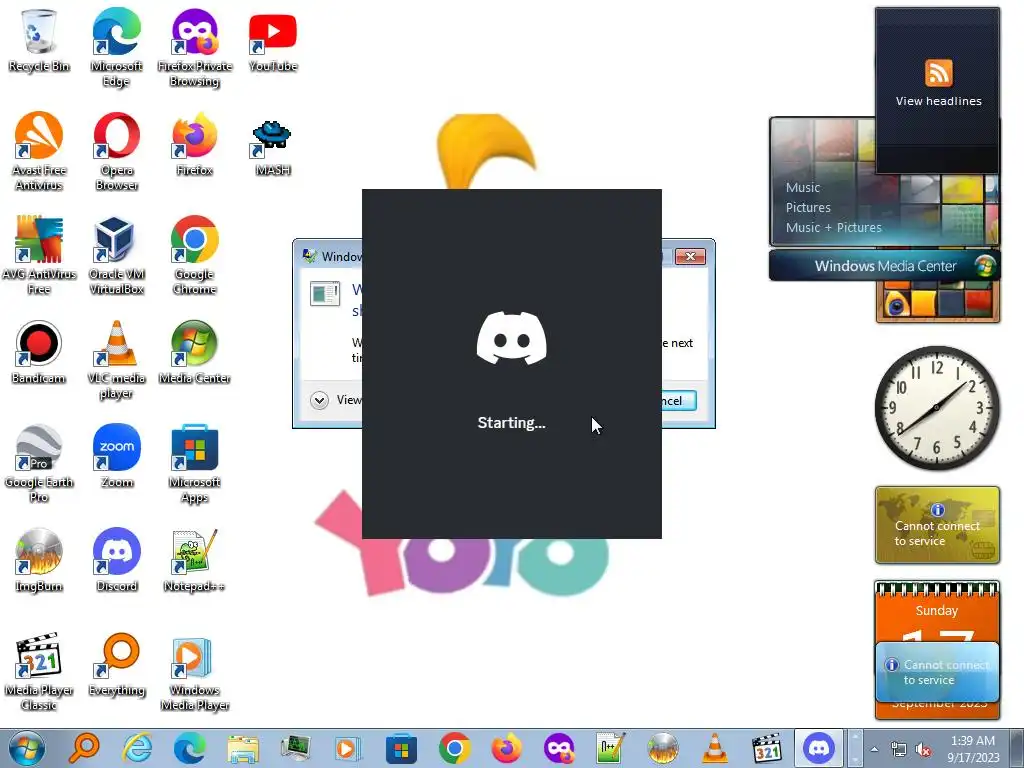
Task: Open Google Earth Pro desktop icon
Action: coord(39,463)
